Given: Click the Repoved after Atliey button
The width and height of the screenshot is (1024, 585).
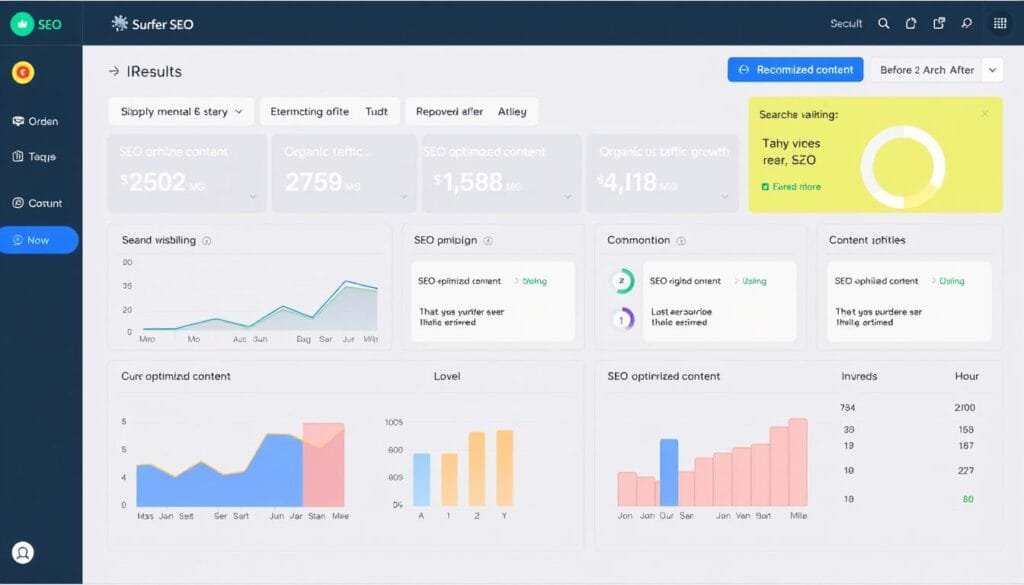Looking at the screenshot, I should point(471,112).
